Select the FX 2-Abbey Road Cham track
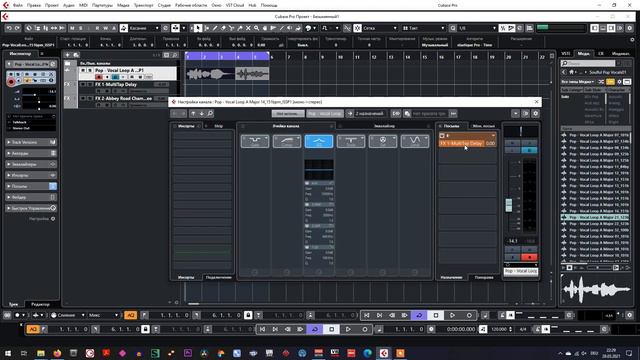This screenshot has height=360, width=640. pyautogui.click(x=123, y=98)
